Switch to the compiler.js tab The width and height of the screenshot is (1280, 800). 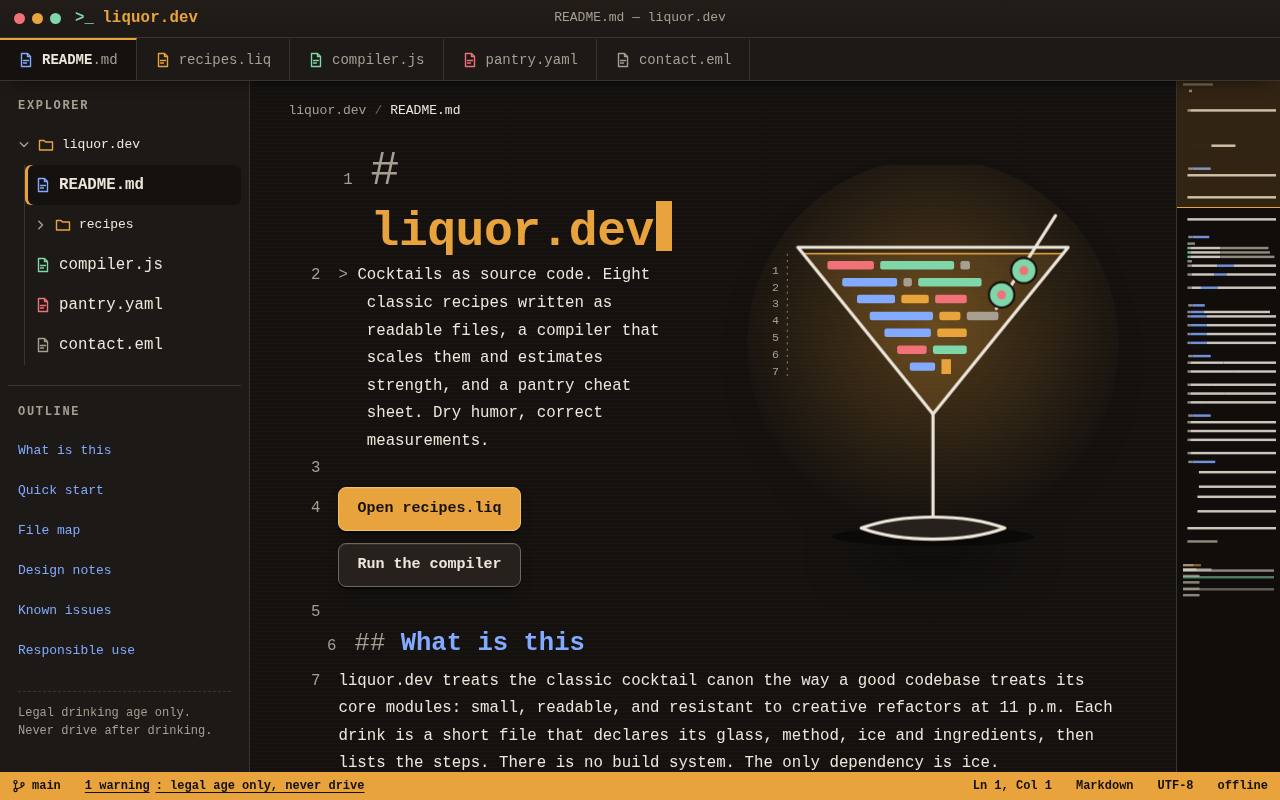coord(367,60)
